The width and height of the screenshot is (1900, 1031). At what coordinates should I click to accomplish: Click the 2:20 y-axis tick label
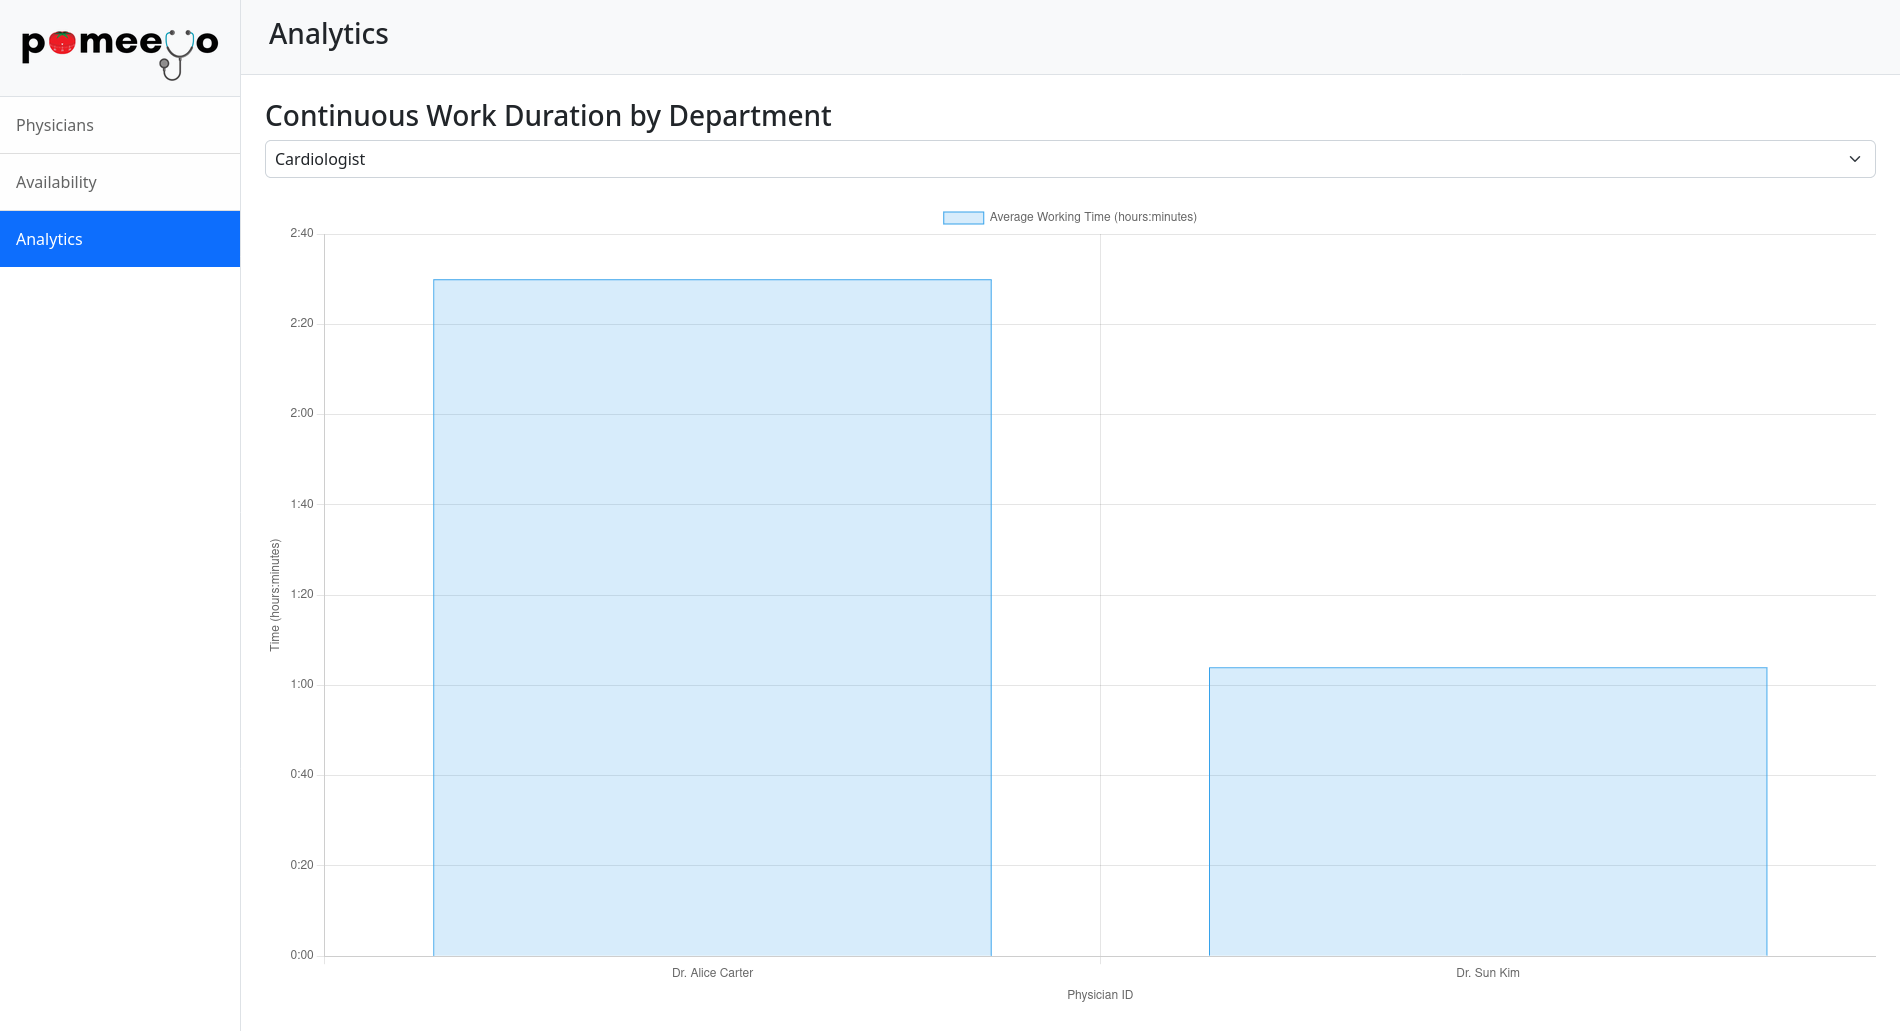[x=302, y=323]
